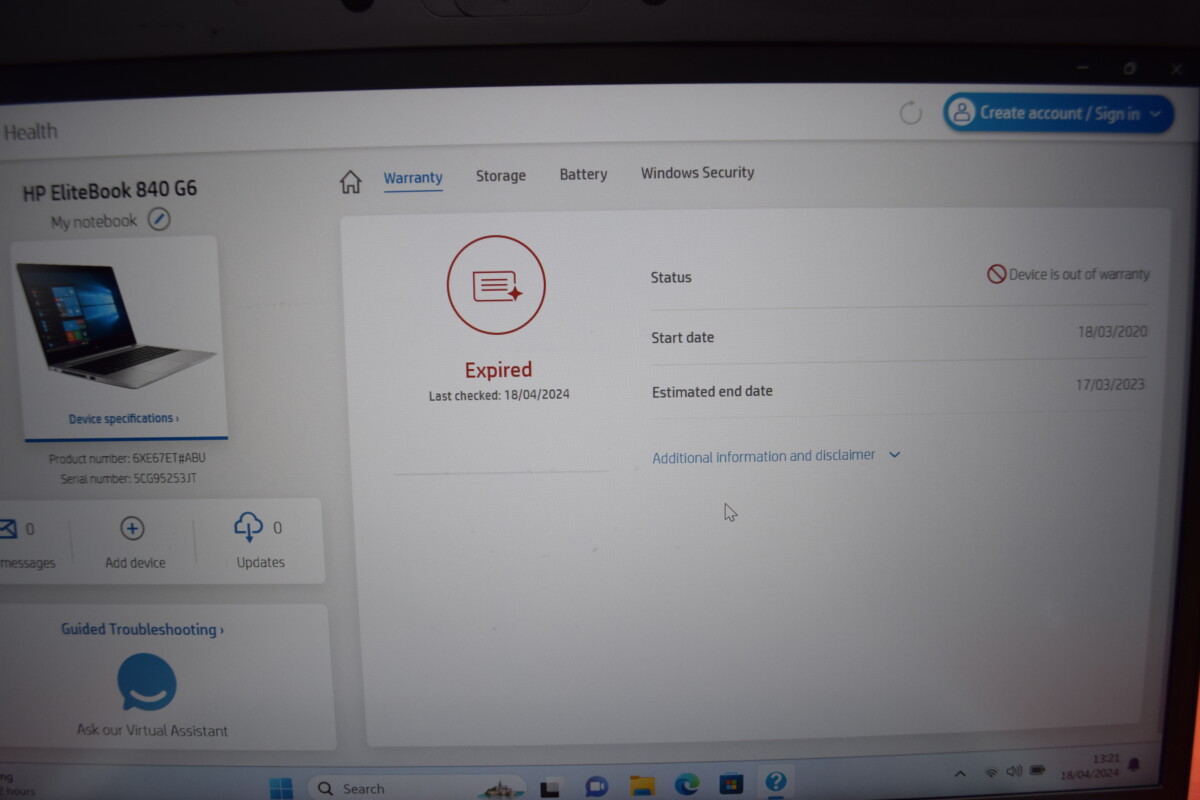Image resolution: width=1200 pixels, height=800 pixels.
Task: Click Create account / Sign in button
Action: click(x=1058, y=113)
